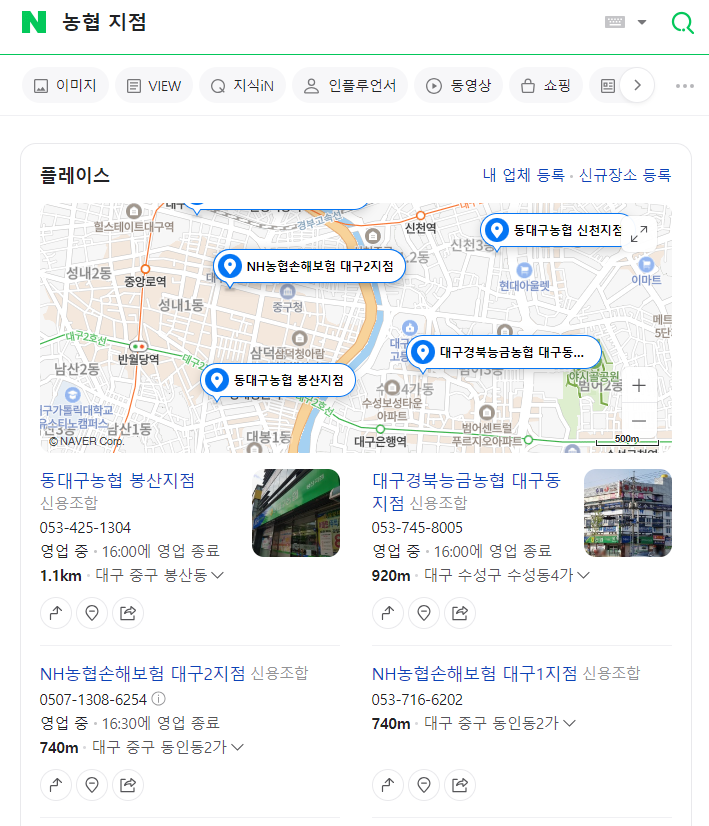Screen dimensions: 709x826
Task: Click 내 업체 등록 link
Action: tap(524, 175)
